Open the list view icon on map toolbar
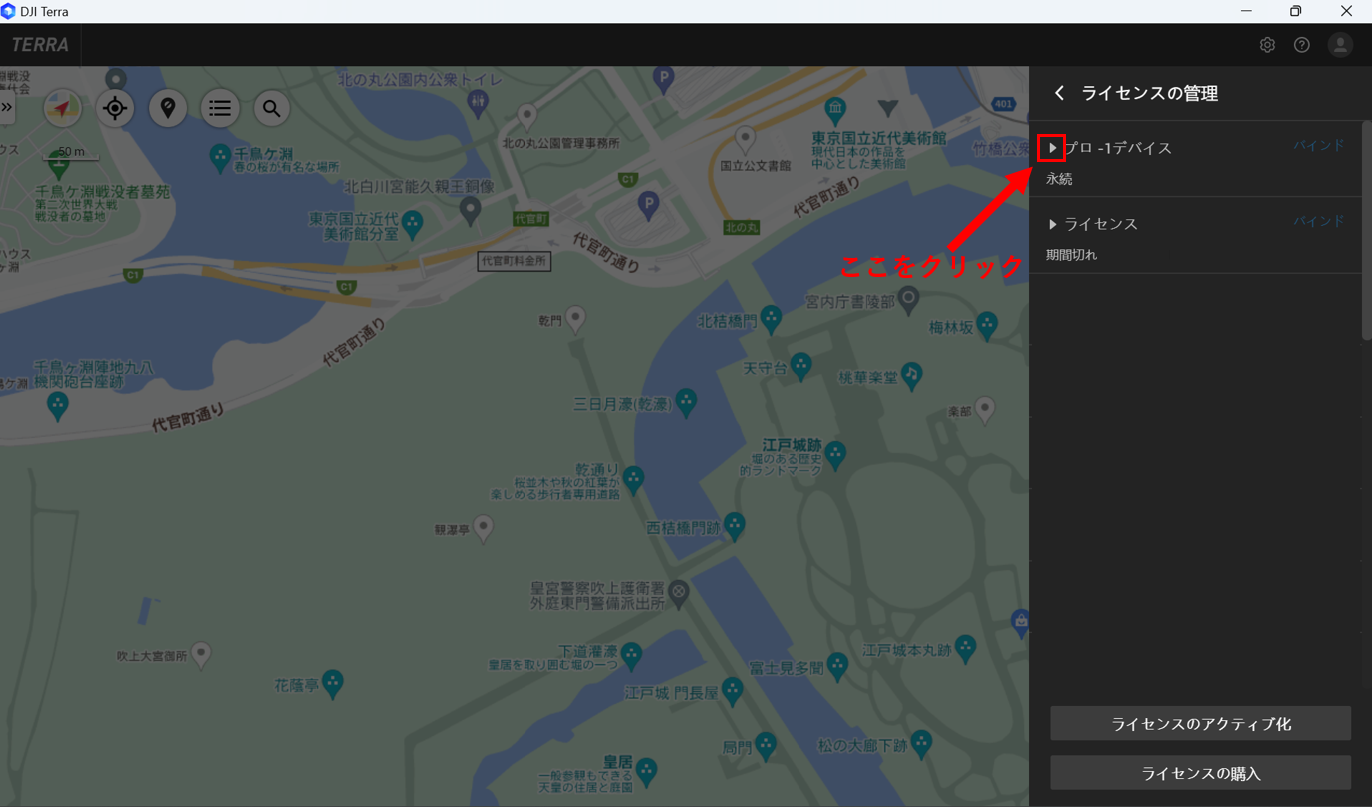This screenshot has height=807, width=1372. click(x=220, y=108)
